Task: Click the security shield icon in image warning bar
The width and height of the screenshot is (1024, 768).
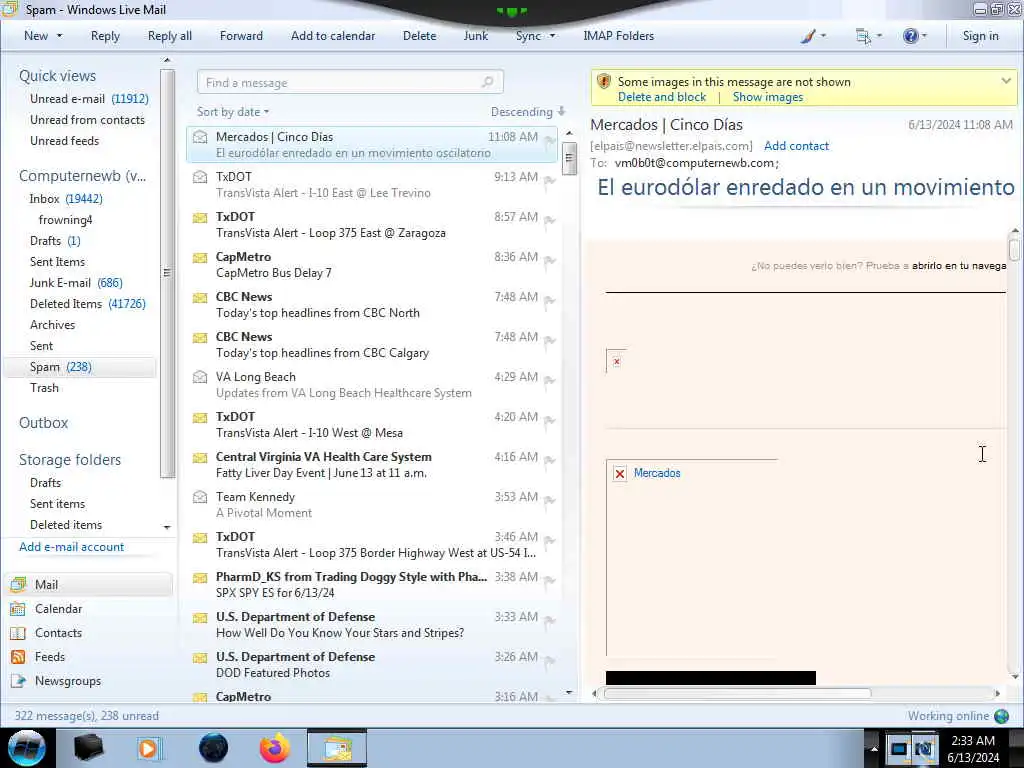Action: (604, 82)
